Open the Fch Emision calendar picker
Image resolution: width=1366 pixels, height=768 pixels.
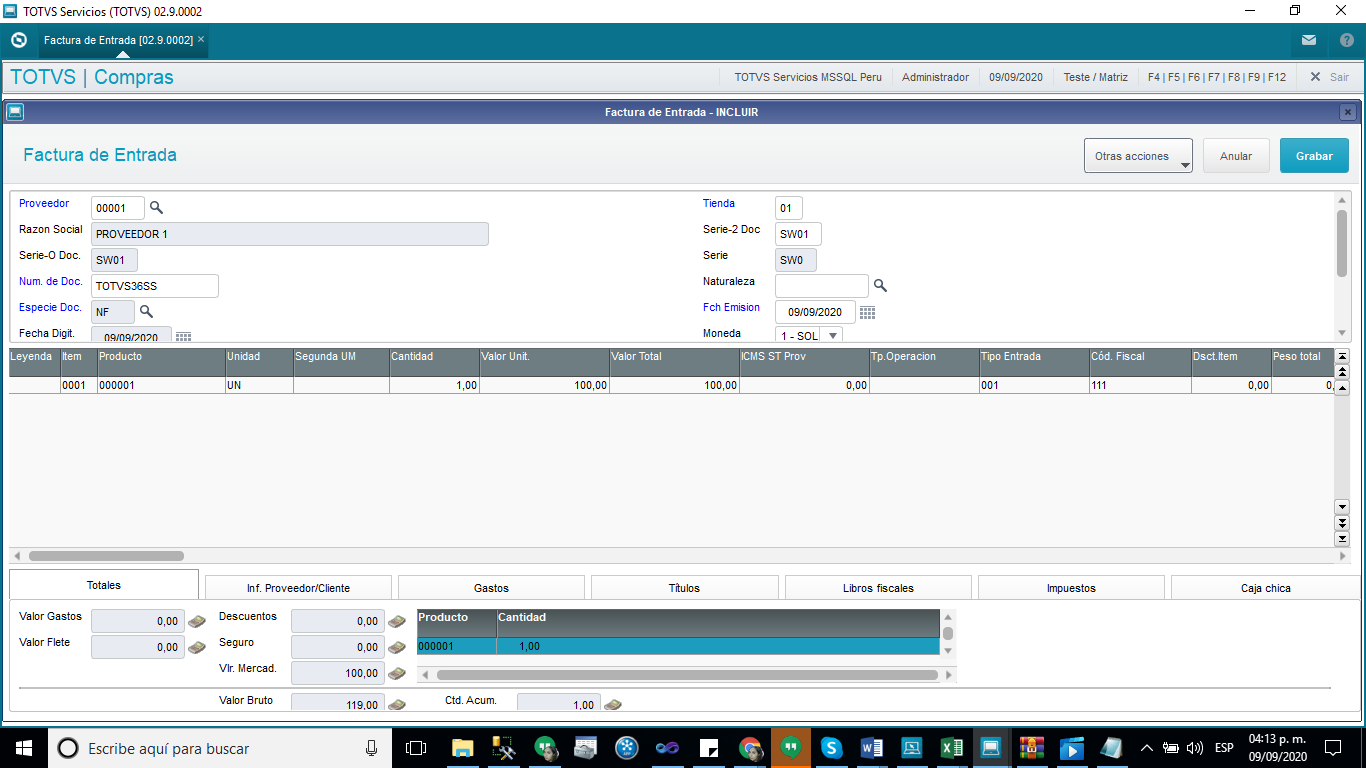point(867,313)
